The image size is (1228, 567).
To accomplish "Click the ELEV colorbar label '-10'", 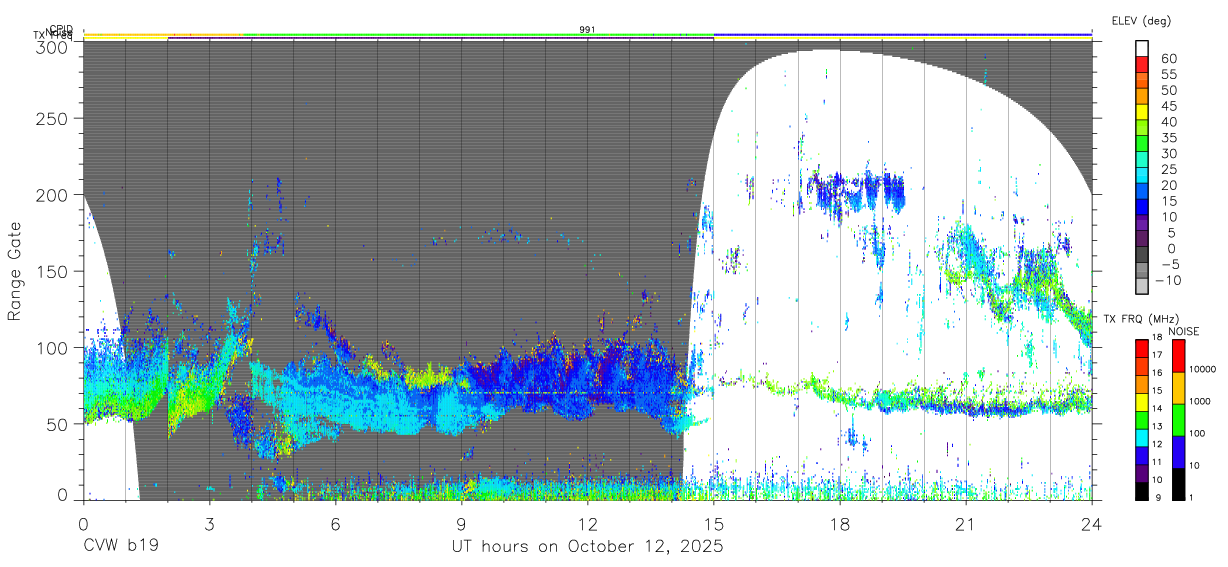I will tap(1169, 280).
